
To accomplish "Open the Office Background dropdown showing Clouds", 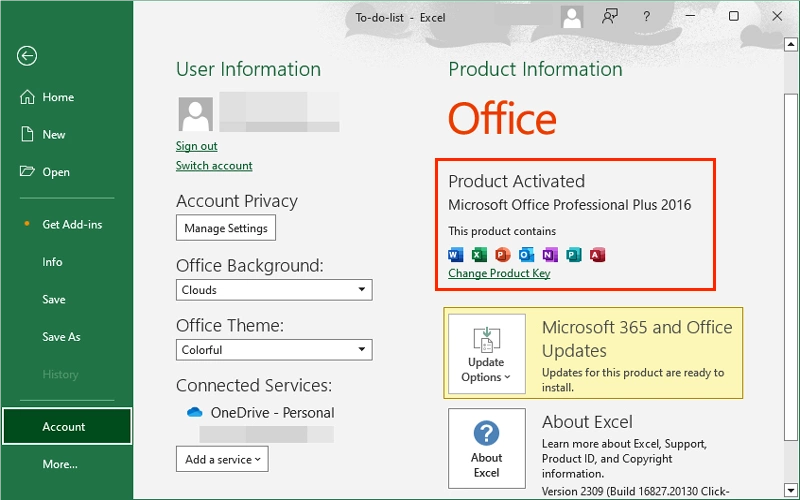I will coord(274,290).
